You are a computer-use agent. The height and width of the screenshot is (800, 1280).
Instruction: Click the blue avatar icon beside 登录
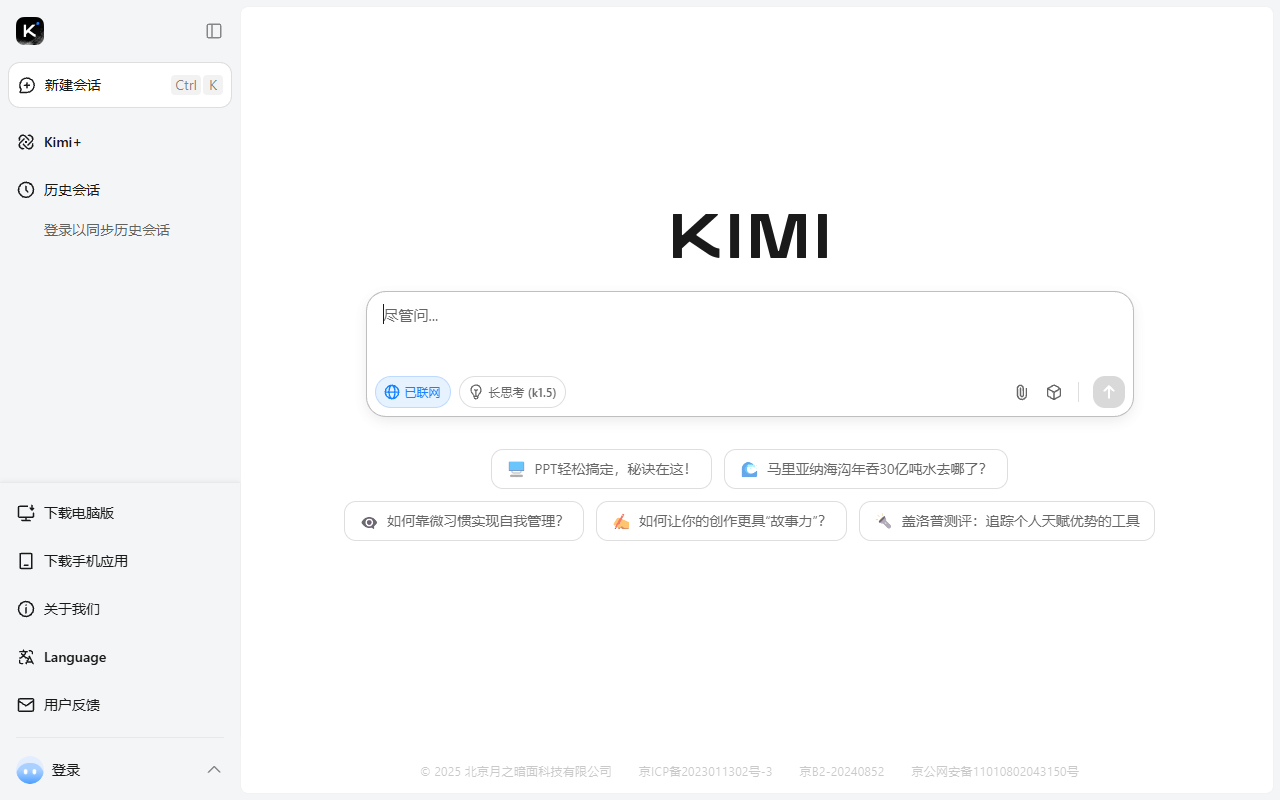(x=30, y=770)
